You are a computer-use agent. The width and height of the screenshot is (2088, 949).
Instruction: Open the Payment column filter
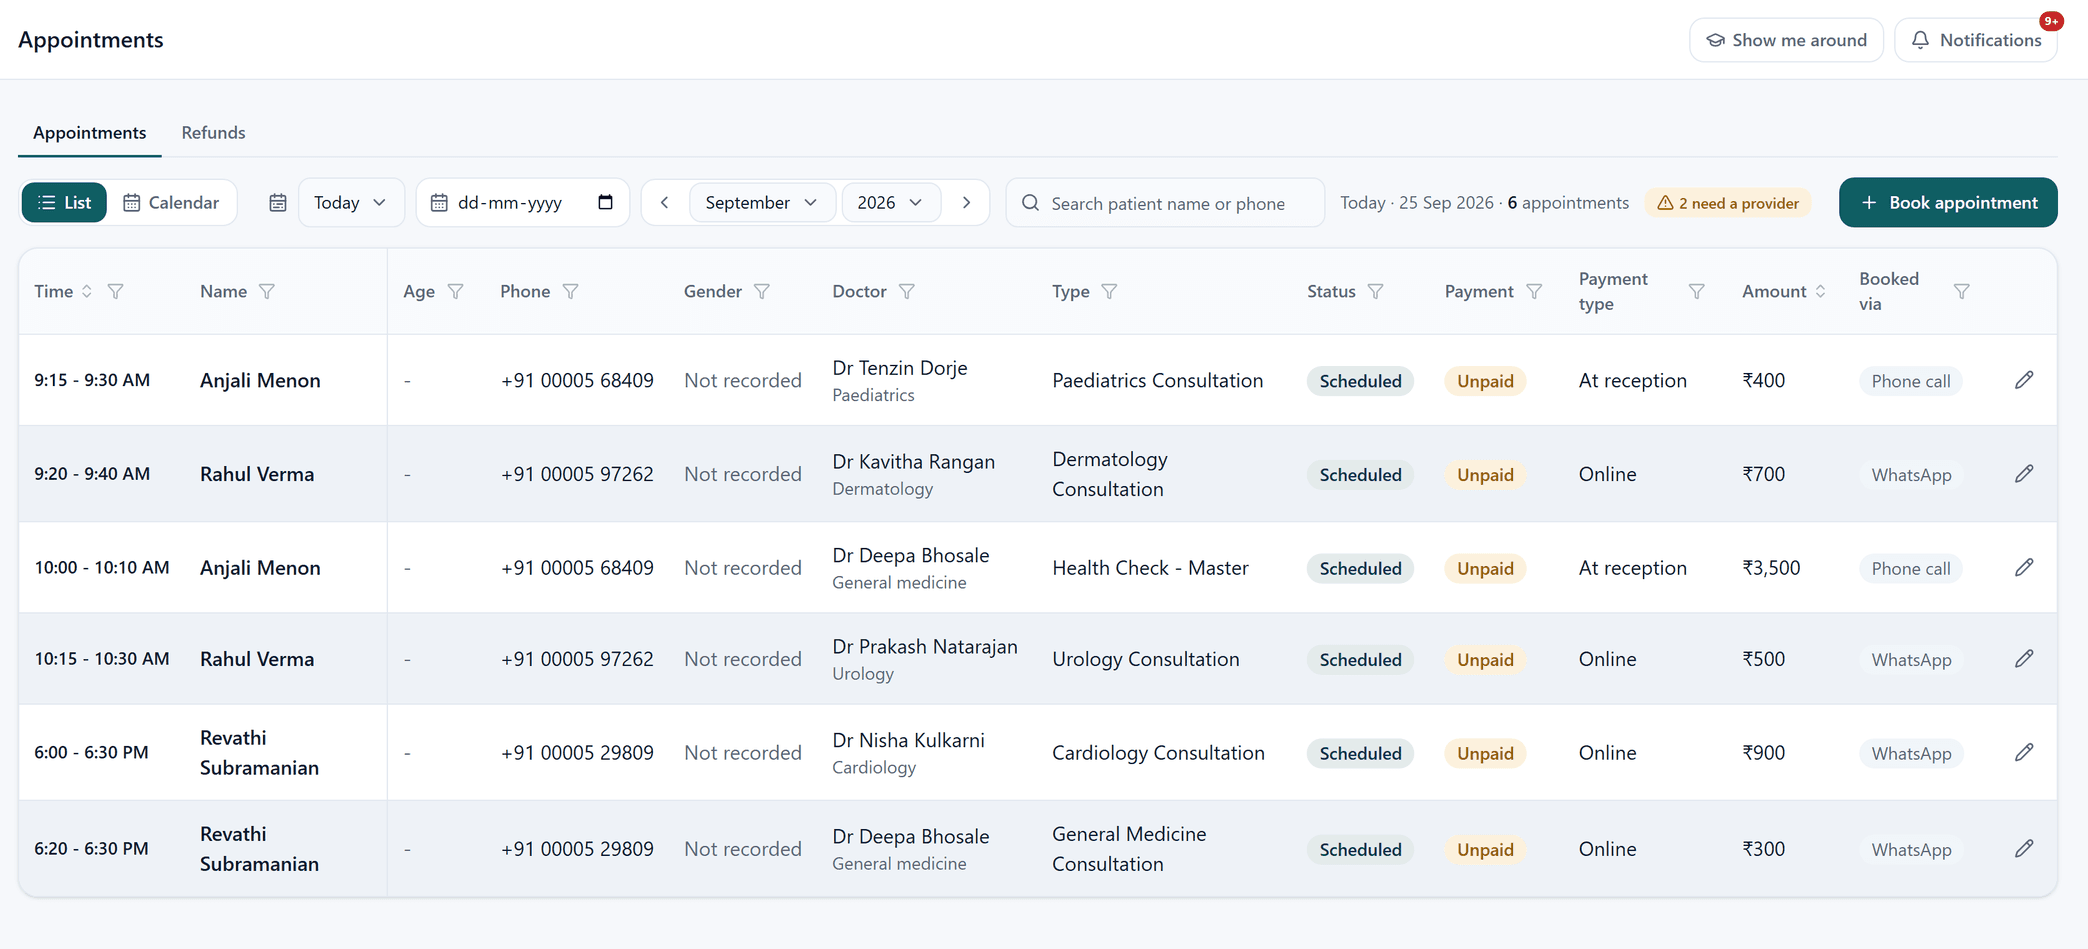pyautogui.click(x=1534, y=291)
